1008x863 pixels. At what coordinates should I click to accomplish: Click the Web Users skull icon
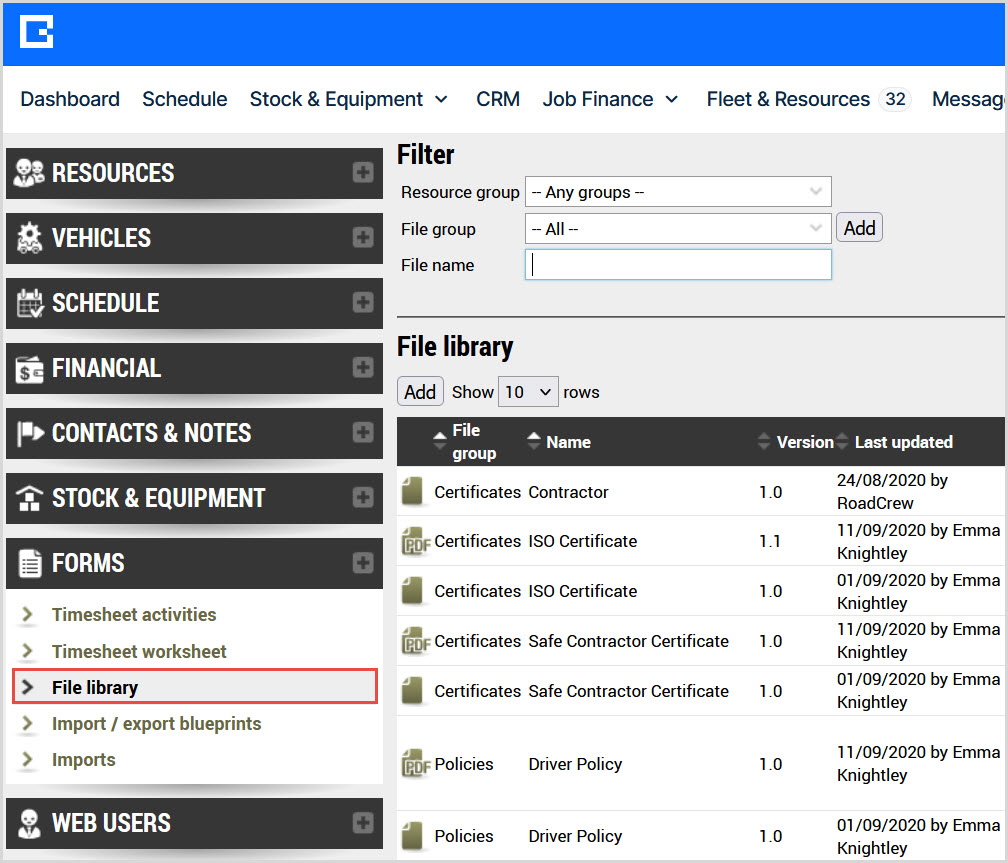tap(30, 823)
